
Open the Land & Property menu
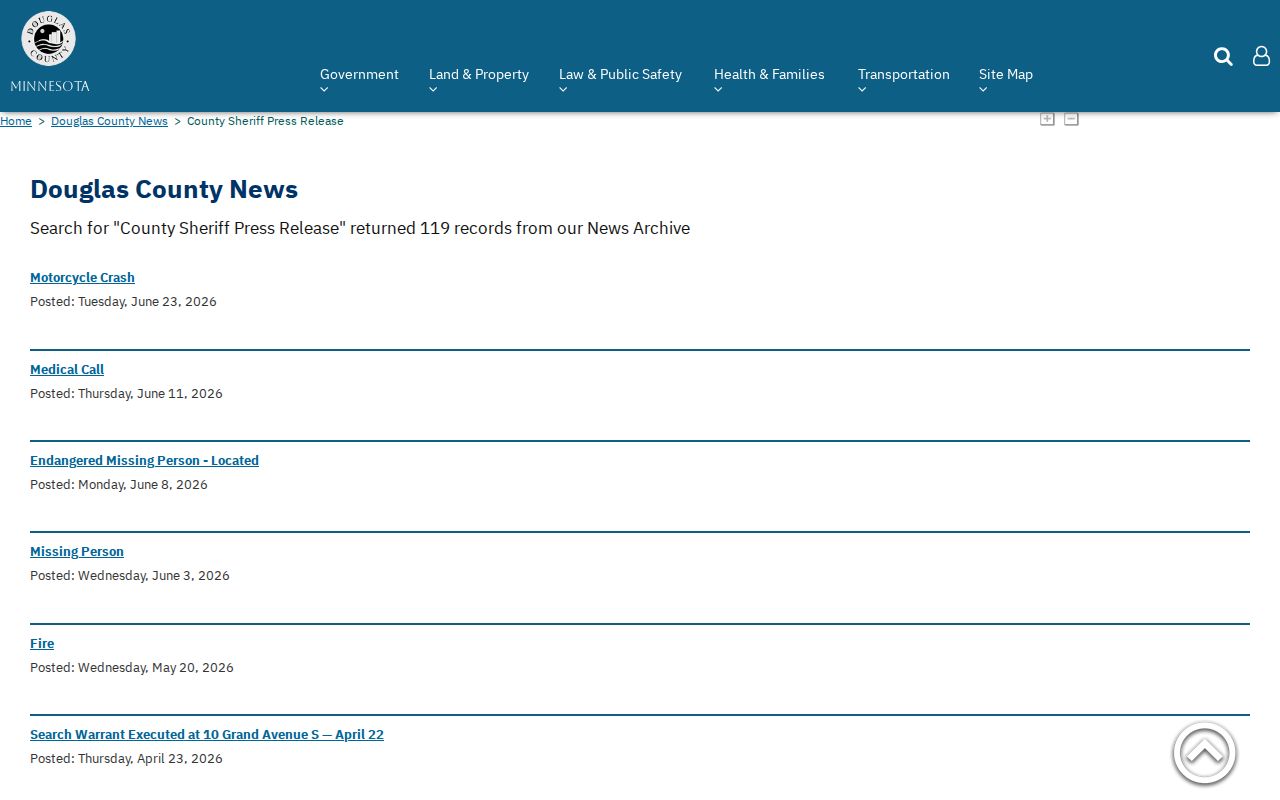click(x=479, y=74)
